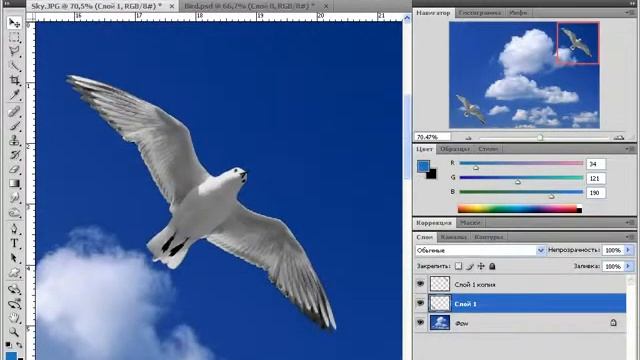This screenshot has height=360, width=640.
Task: Click the black background swatch in Color panel
Action: click(432, 175)
